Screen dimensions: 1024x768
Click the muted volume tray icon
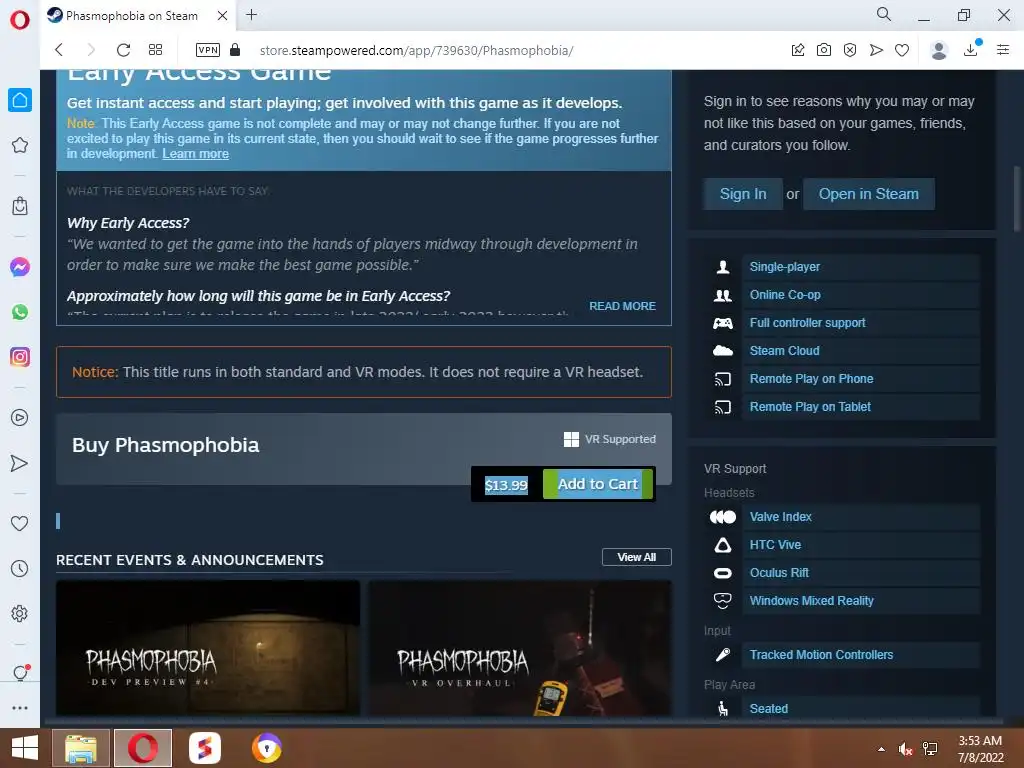[905, 749]
